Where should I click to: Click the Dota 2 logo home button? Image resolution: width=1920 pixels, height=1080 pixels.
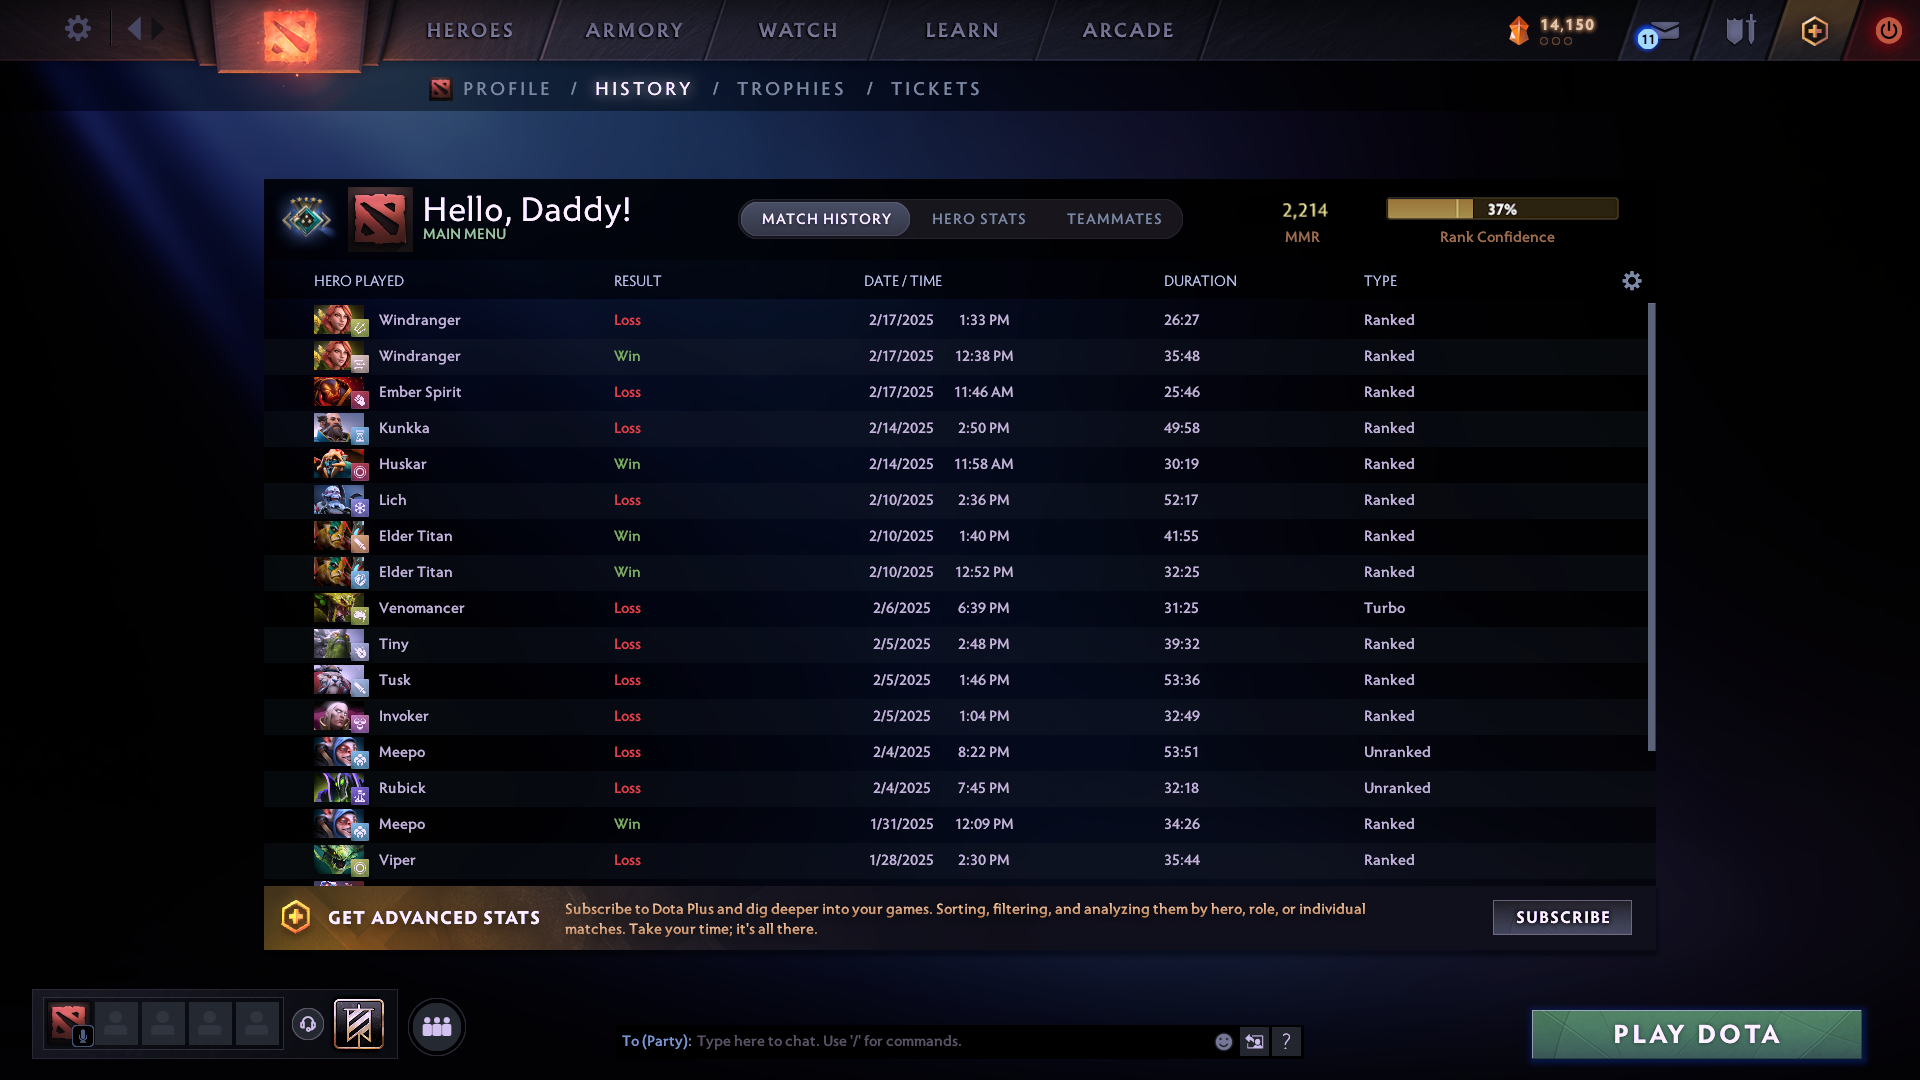290,36
